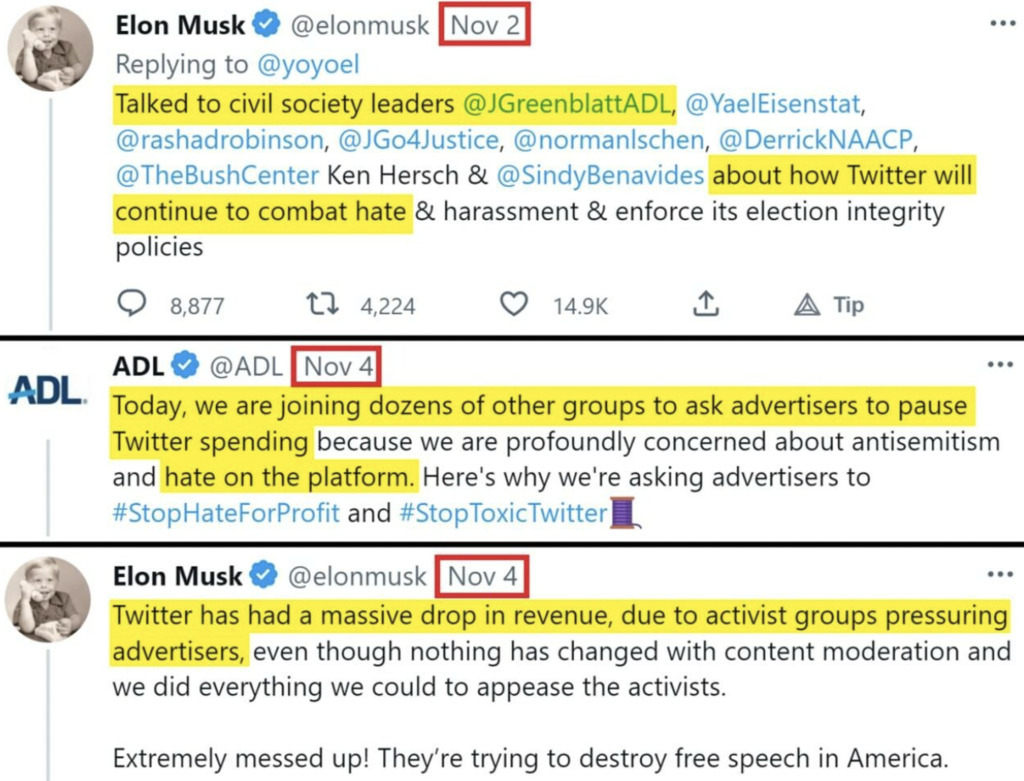Click the verified badge beside ADL name

(185, 367)
